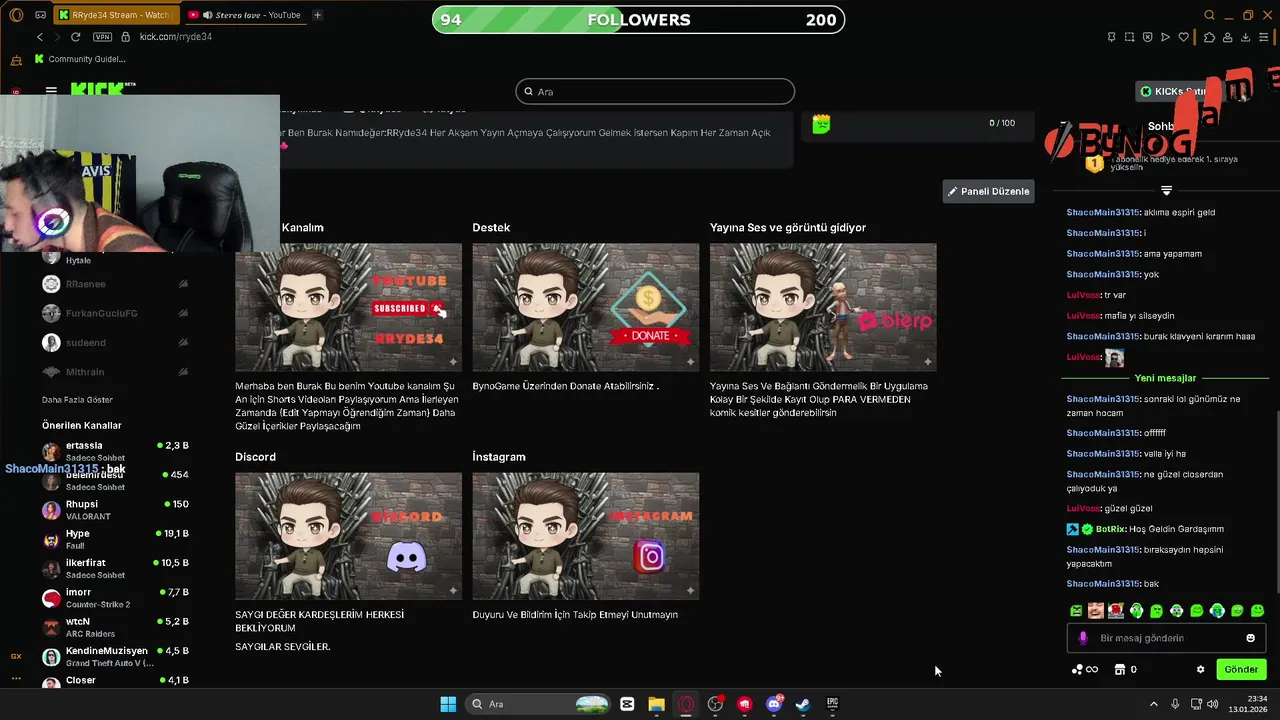Screen dimensions: 1280x720
Task: Open the Destek donate panel image
Action: 585,307
